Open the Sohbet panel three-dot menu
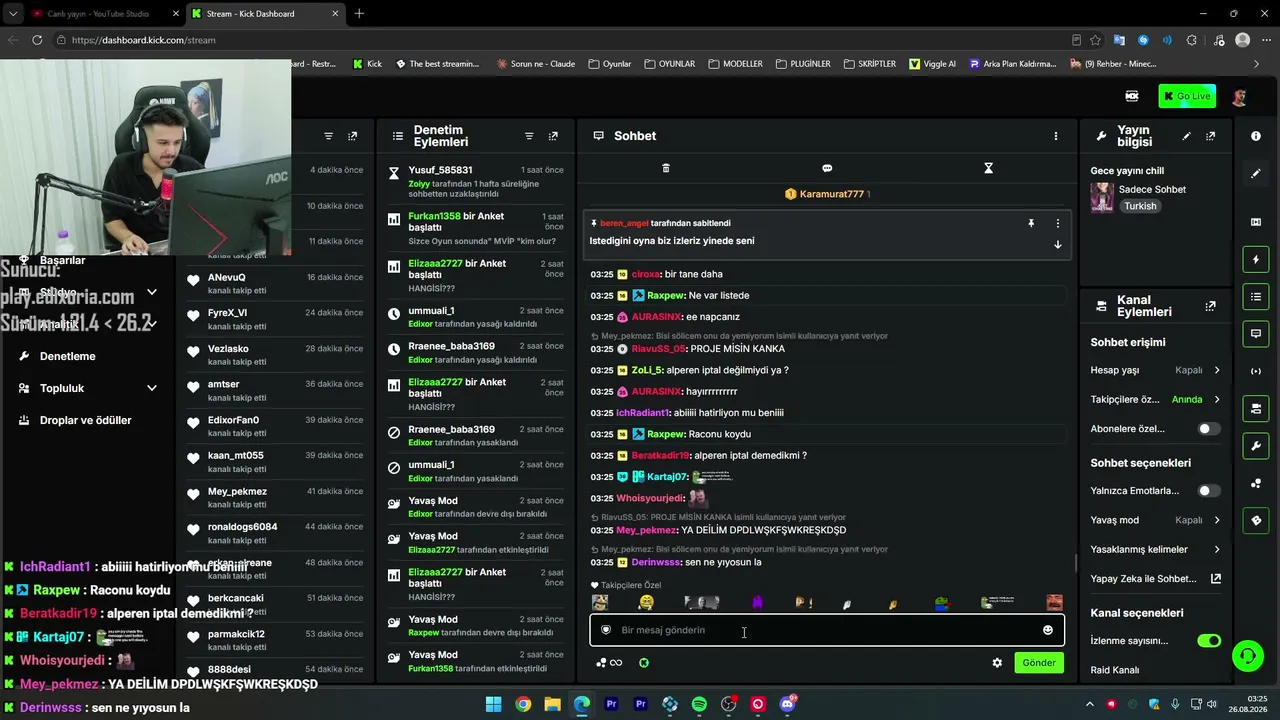This screenshot has width=1280, height=720. click(1056, 136)
